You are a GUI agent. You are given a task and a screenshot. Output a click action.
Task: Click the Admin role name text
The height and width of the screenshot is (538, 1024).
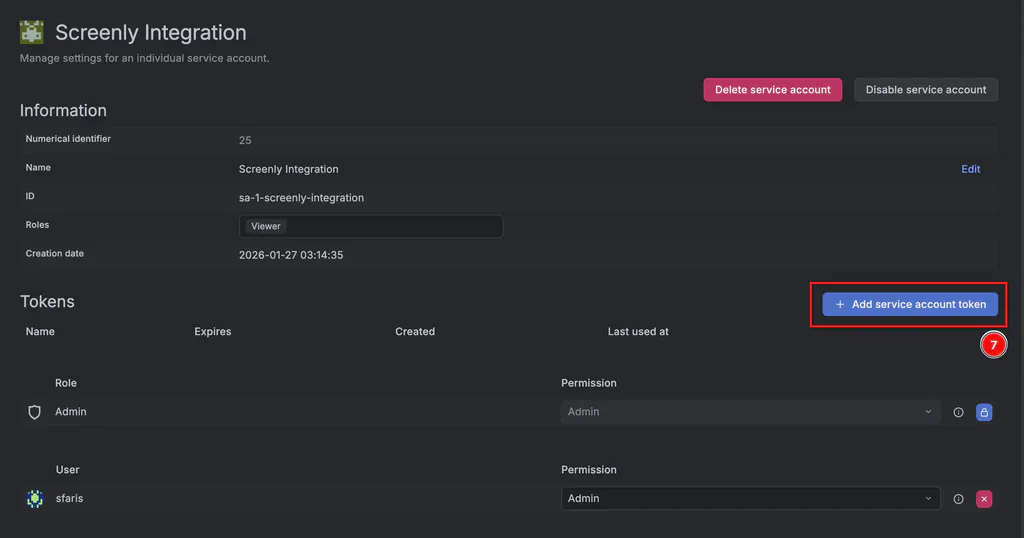(71, 411)
